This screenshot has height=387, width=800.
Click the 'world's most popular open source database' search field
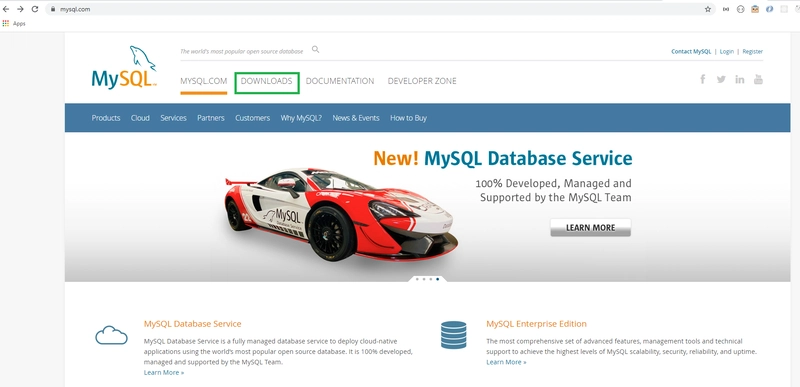241,51
